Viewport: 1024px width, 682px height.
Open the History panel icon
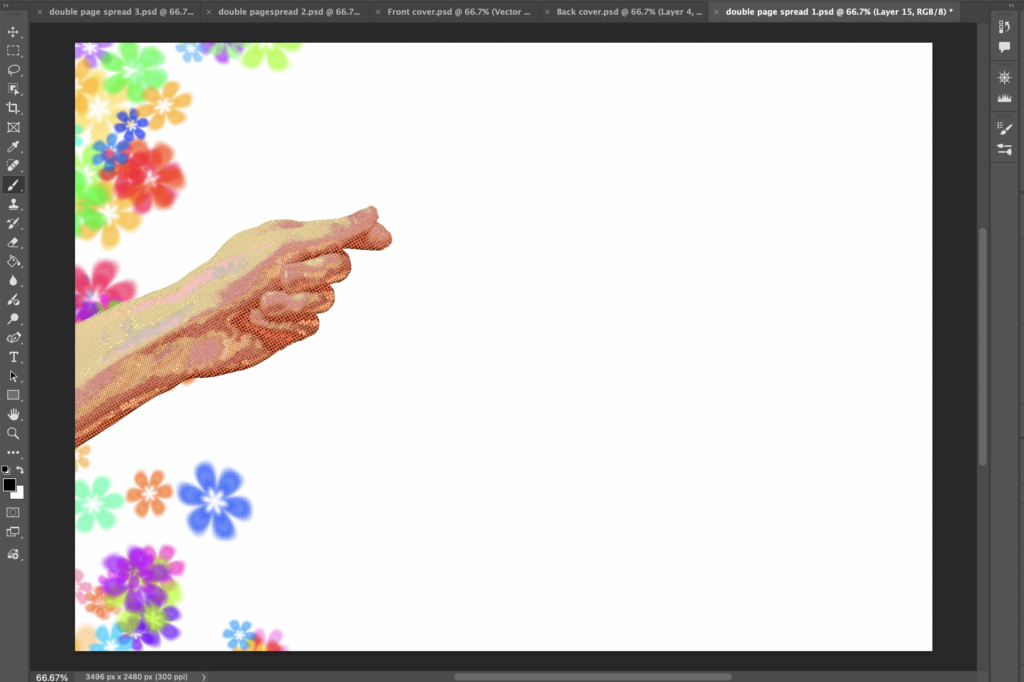[1005, 27]
